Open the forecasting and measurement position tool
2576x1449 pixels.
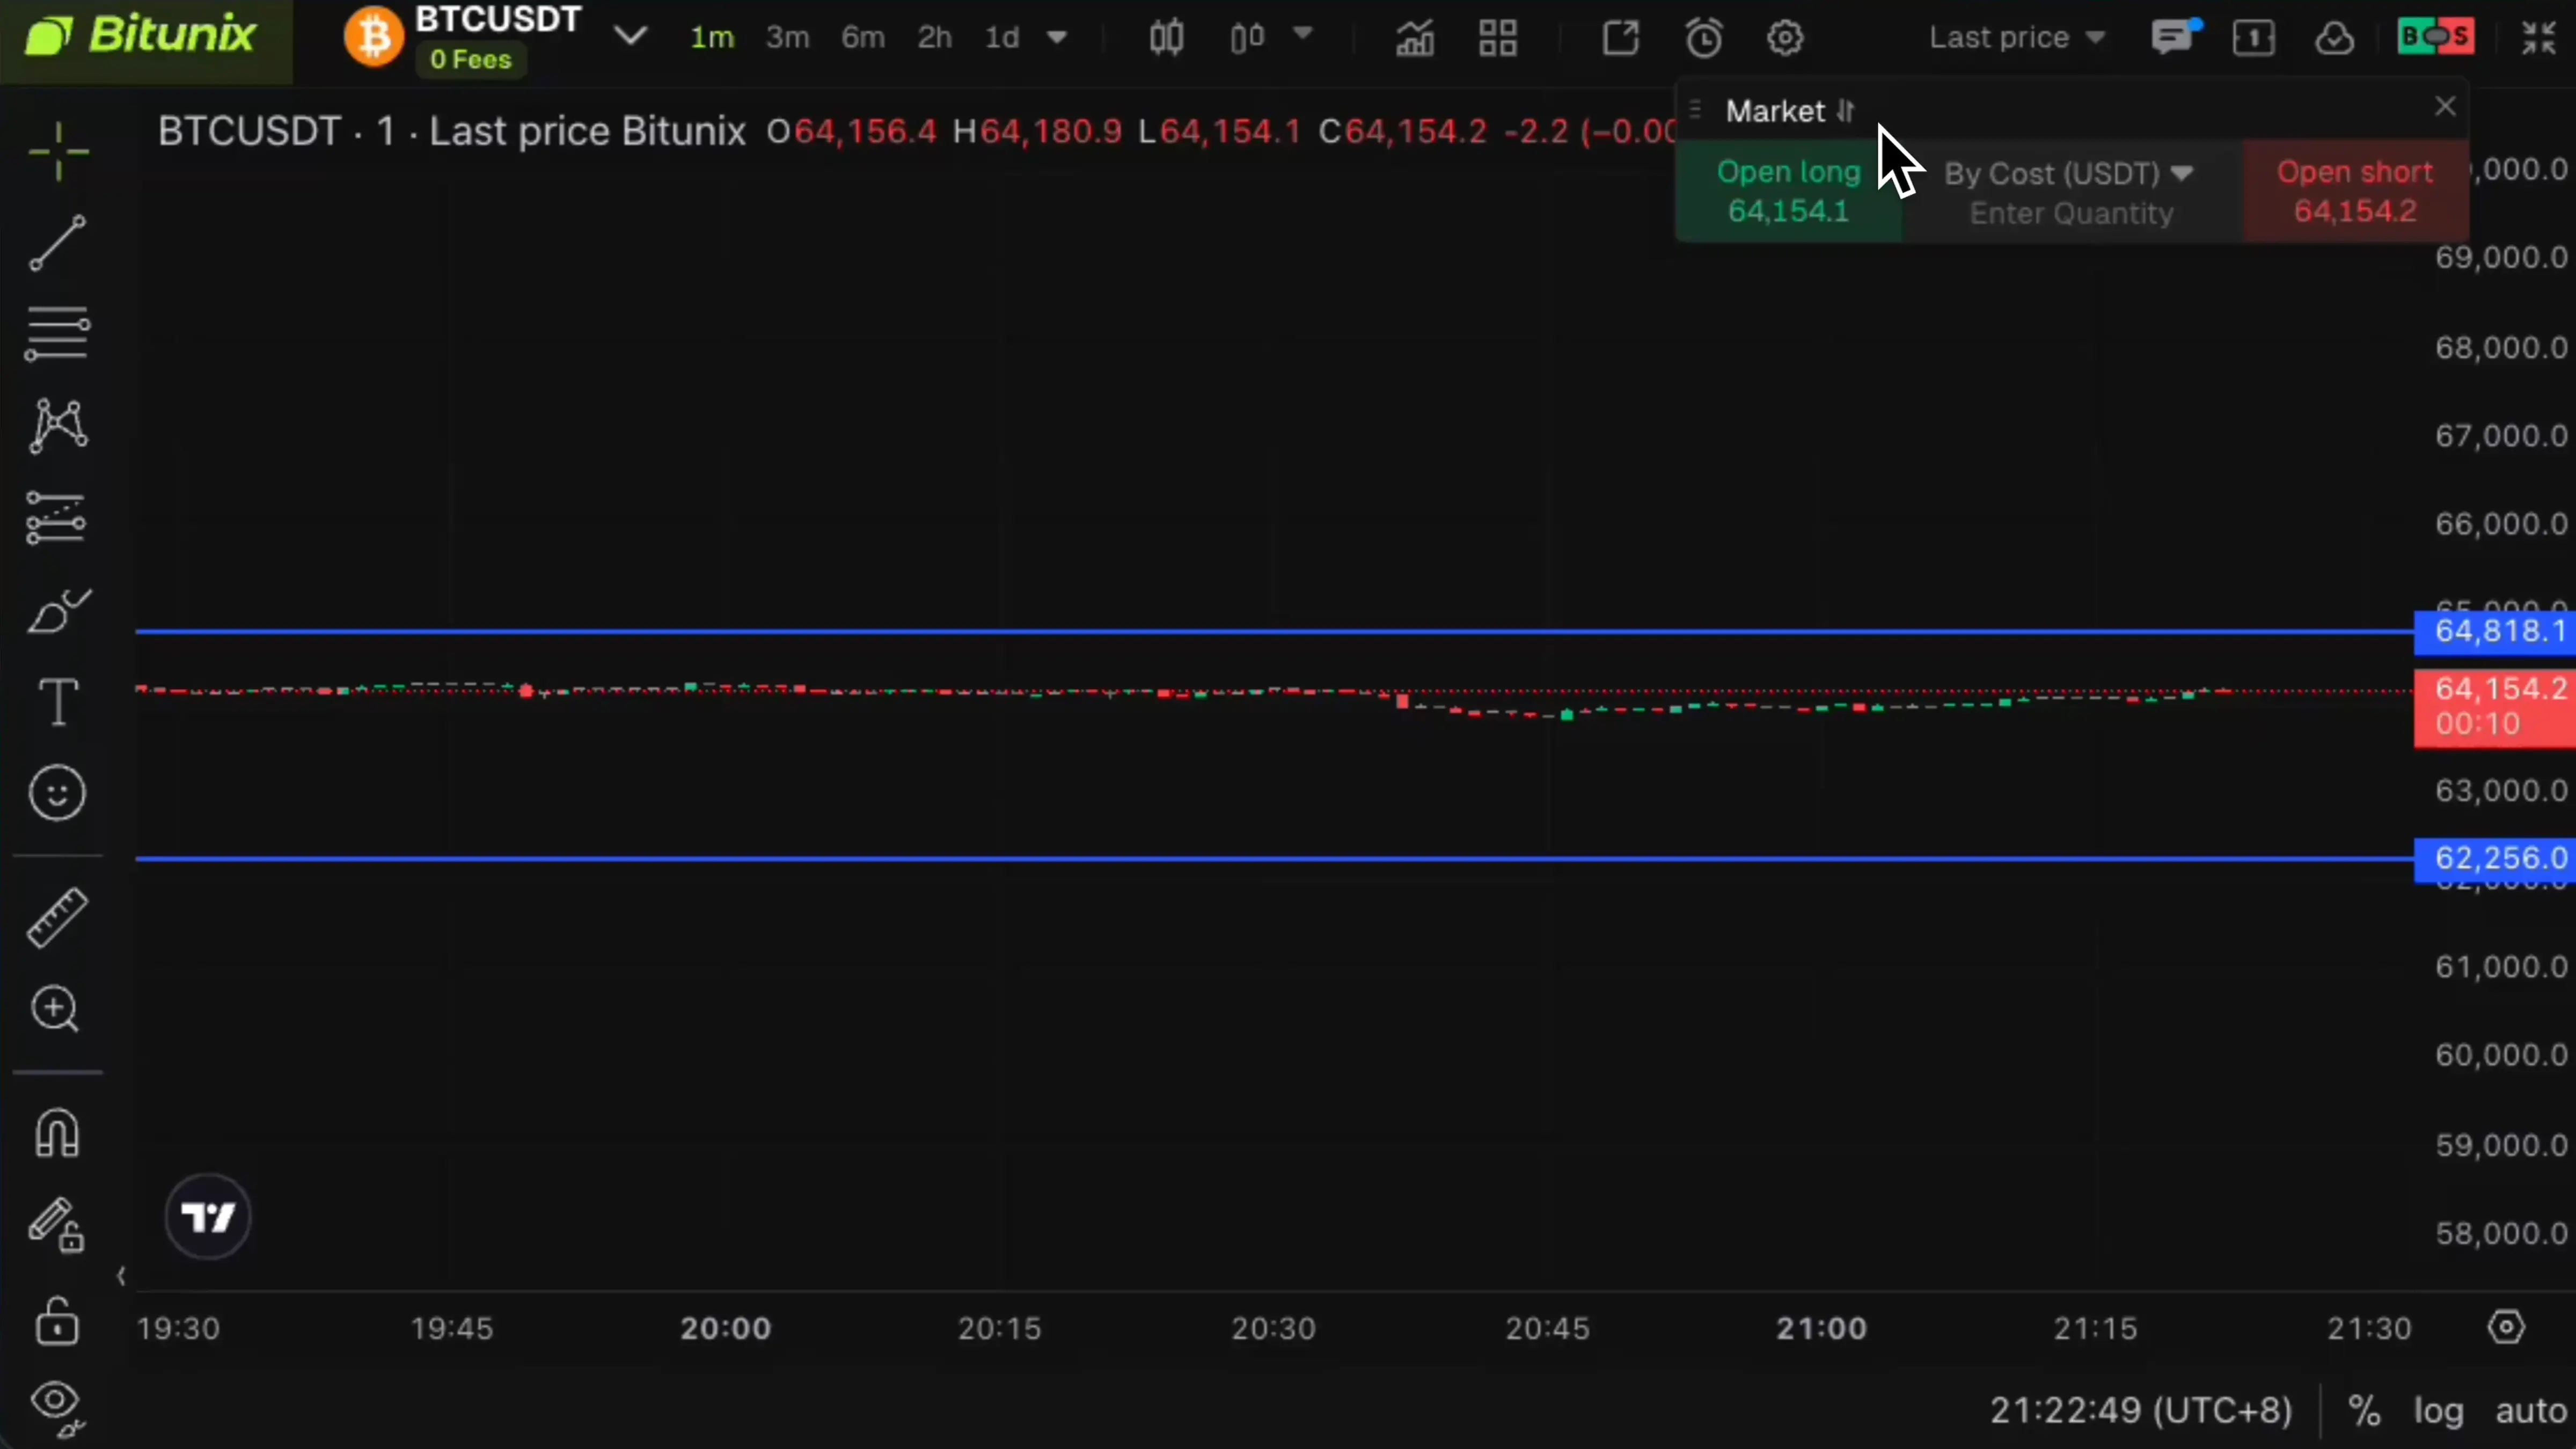tap(57, 518)
